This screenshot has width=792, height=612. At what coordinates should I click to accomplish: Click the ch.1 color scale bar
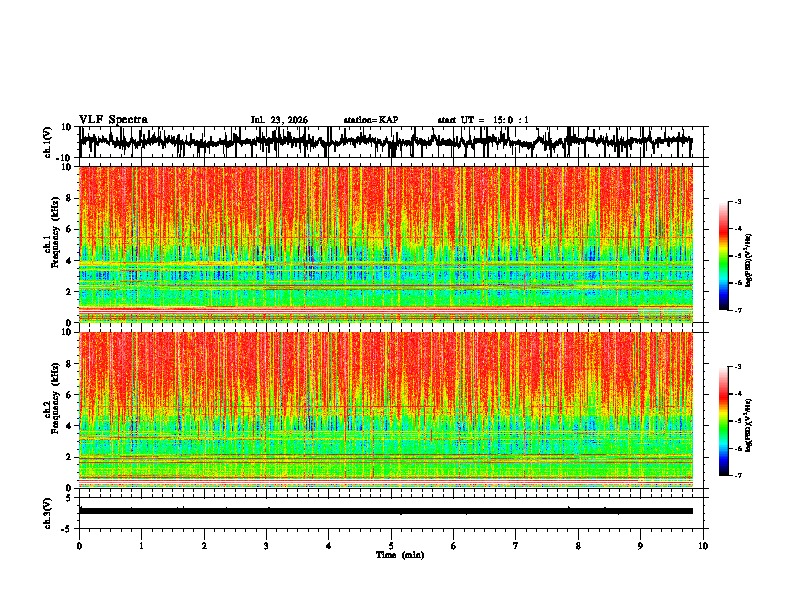[723, 256]
